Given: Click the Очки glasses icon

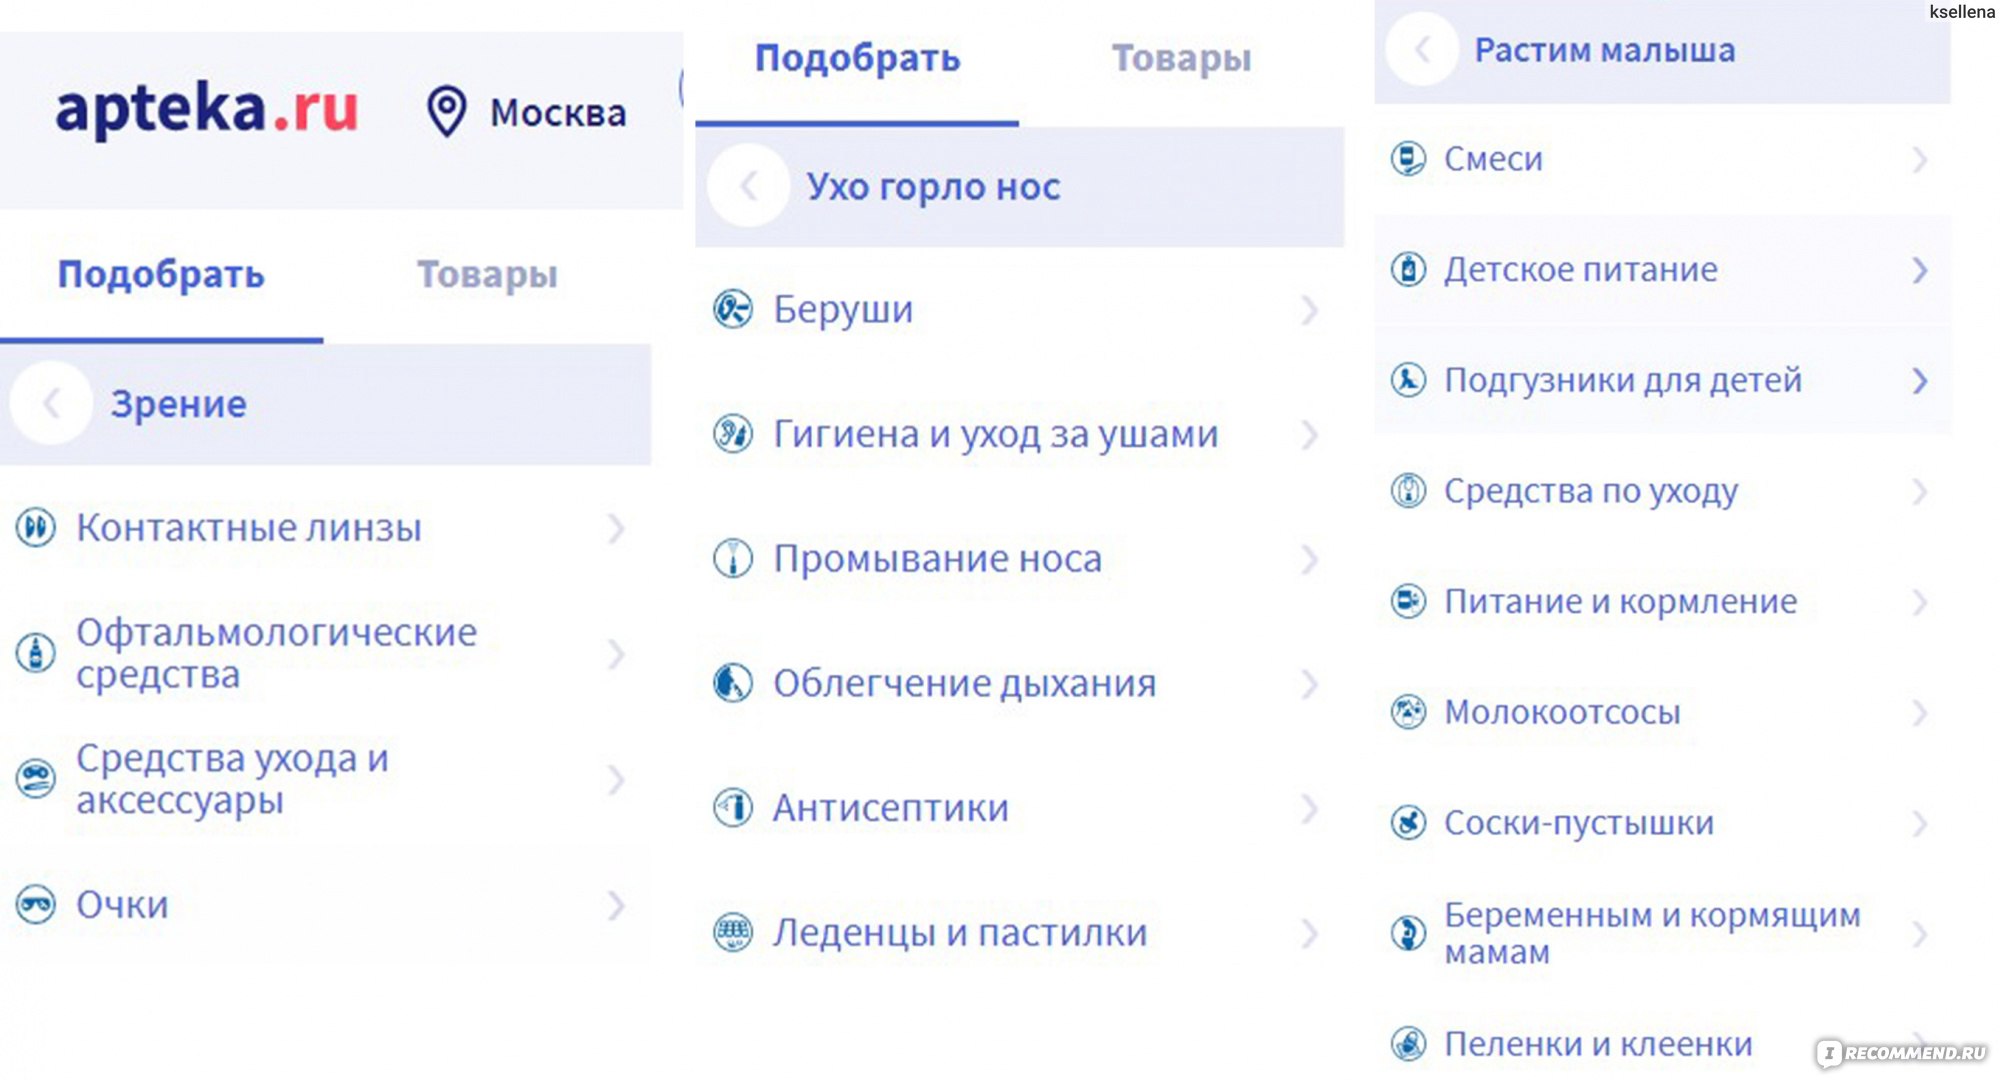Looking at the screenshot, I should coord(36,904).
